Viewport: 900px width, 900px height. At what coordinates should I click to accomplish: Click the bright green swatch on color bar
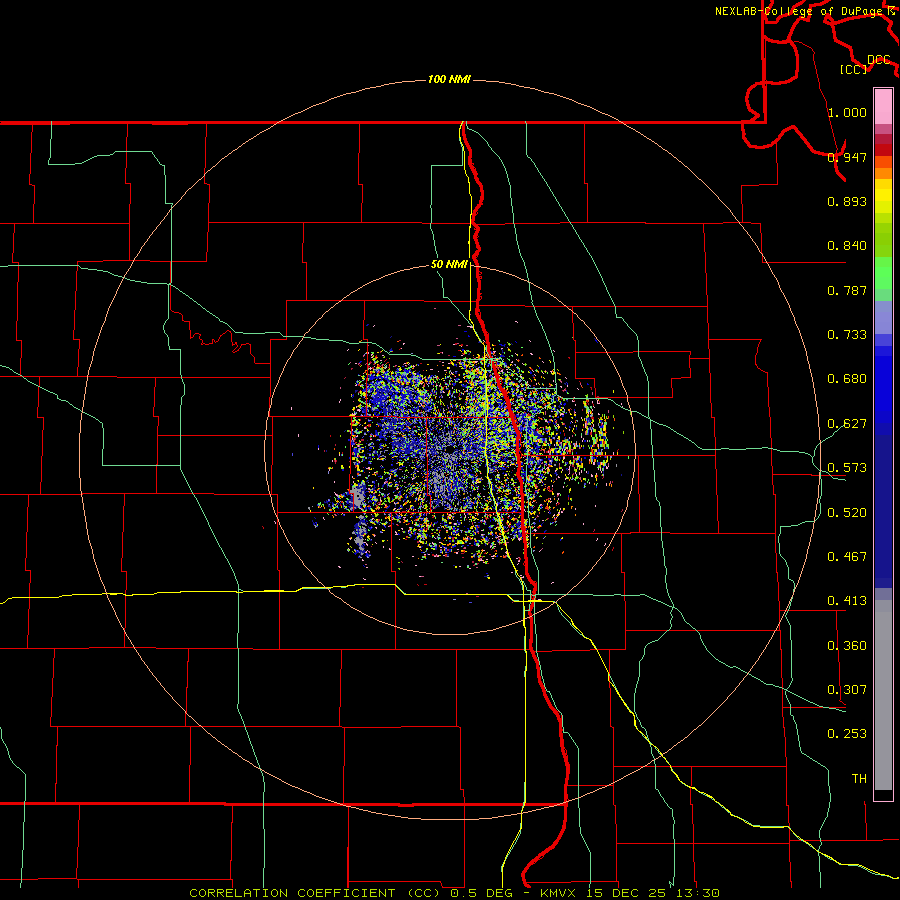tap(883, 273)
